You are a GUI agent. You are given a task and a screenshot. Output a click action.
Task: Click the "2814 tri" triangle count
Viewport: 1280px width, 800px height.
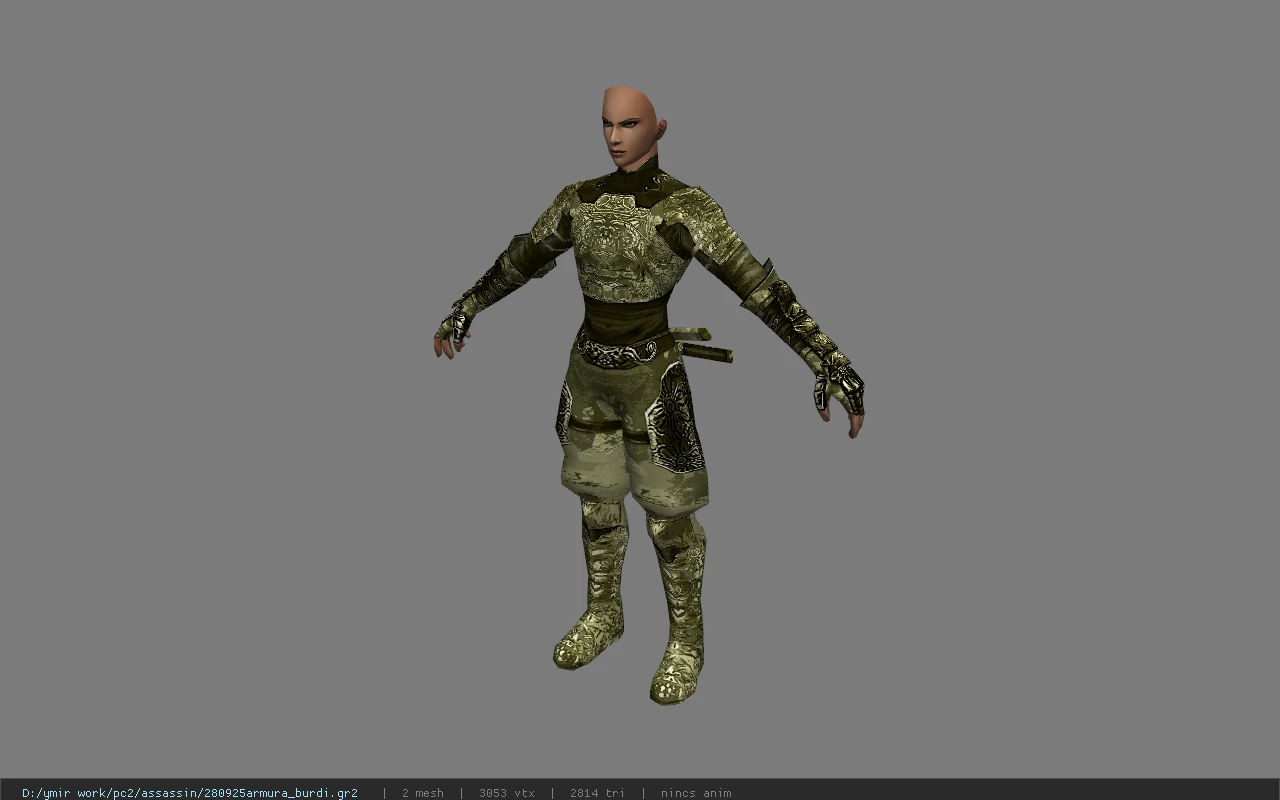coord(597,793)
